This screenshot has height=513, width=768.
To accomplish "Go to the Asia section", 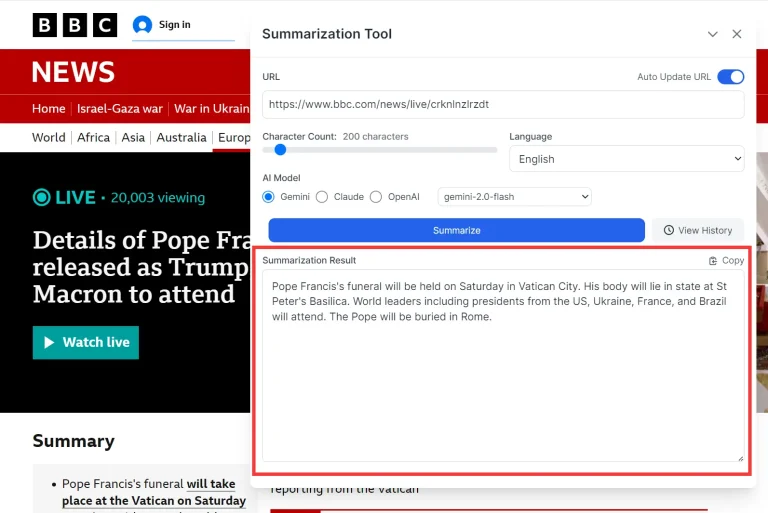I will (x=133, y=137).
